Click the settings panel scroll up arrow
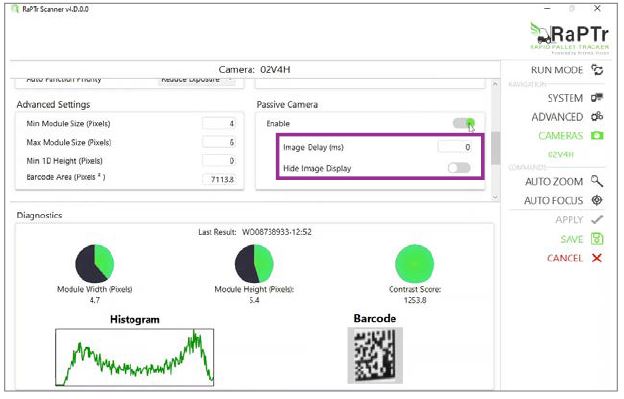Viewport: 624px width, 399px height. tap(495, 84)
